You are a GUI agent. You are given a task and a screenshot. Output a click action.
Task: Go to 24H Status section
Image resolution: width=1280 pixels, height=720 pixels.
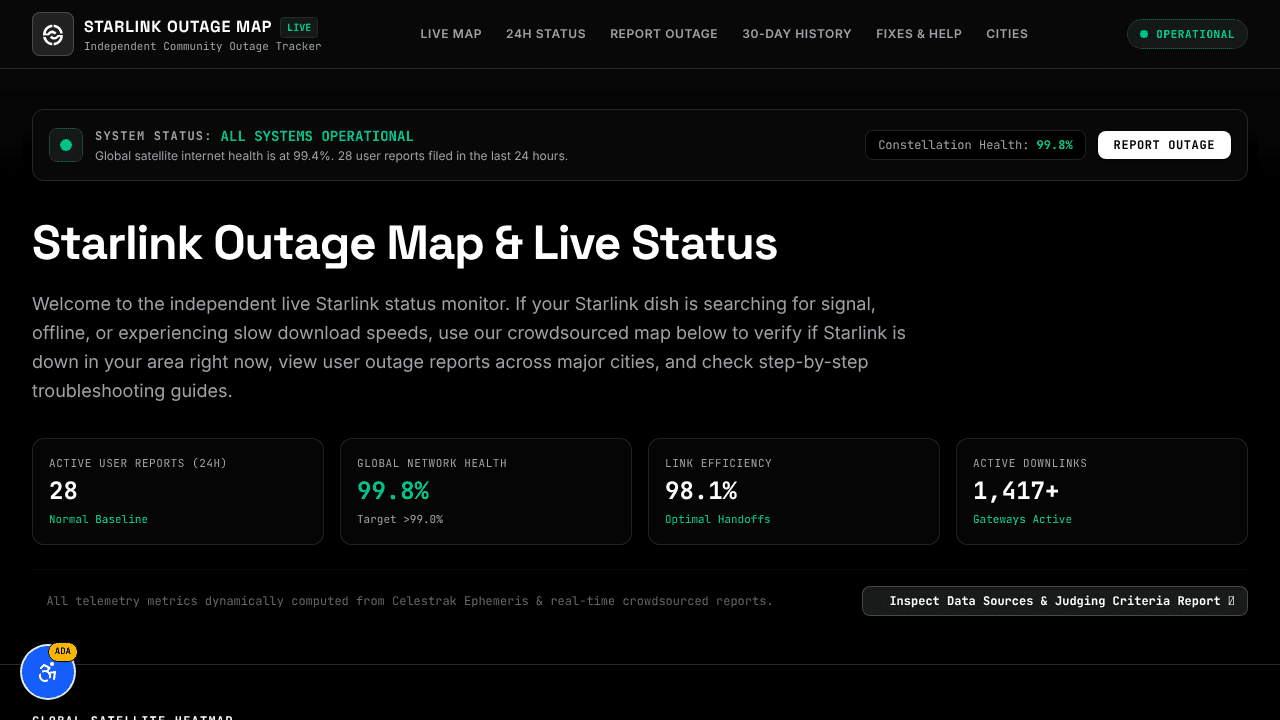tap(546, 34)
